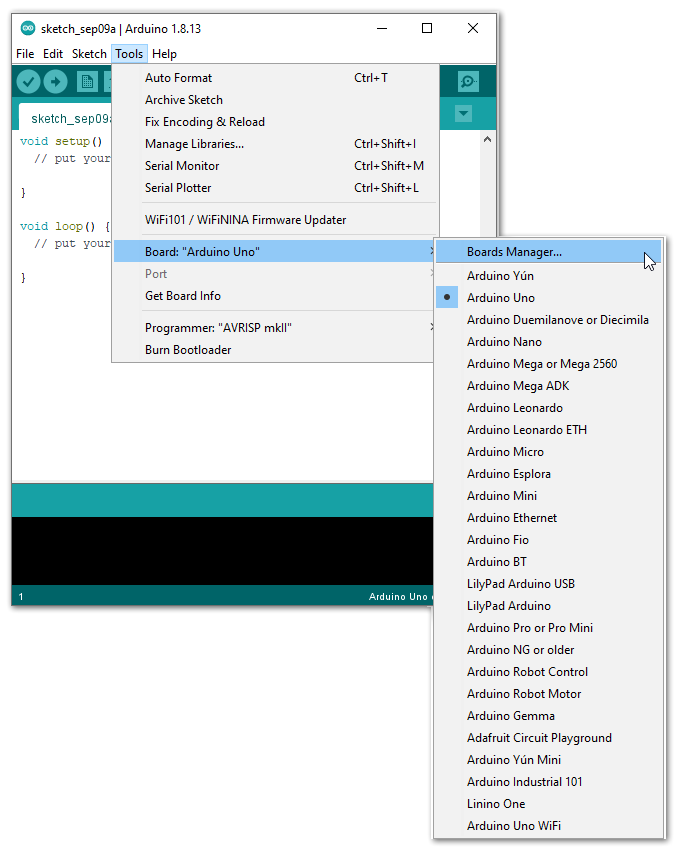The width and height of the screenshot is (680, 856).
Task: Select the Arduino Mega ADK board
Action: tap(548, 386)
